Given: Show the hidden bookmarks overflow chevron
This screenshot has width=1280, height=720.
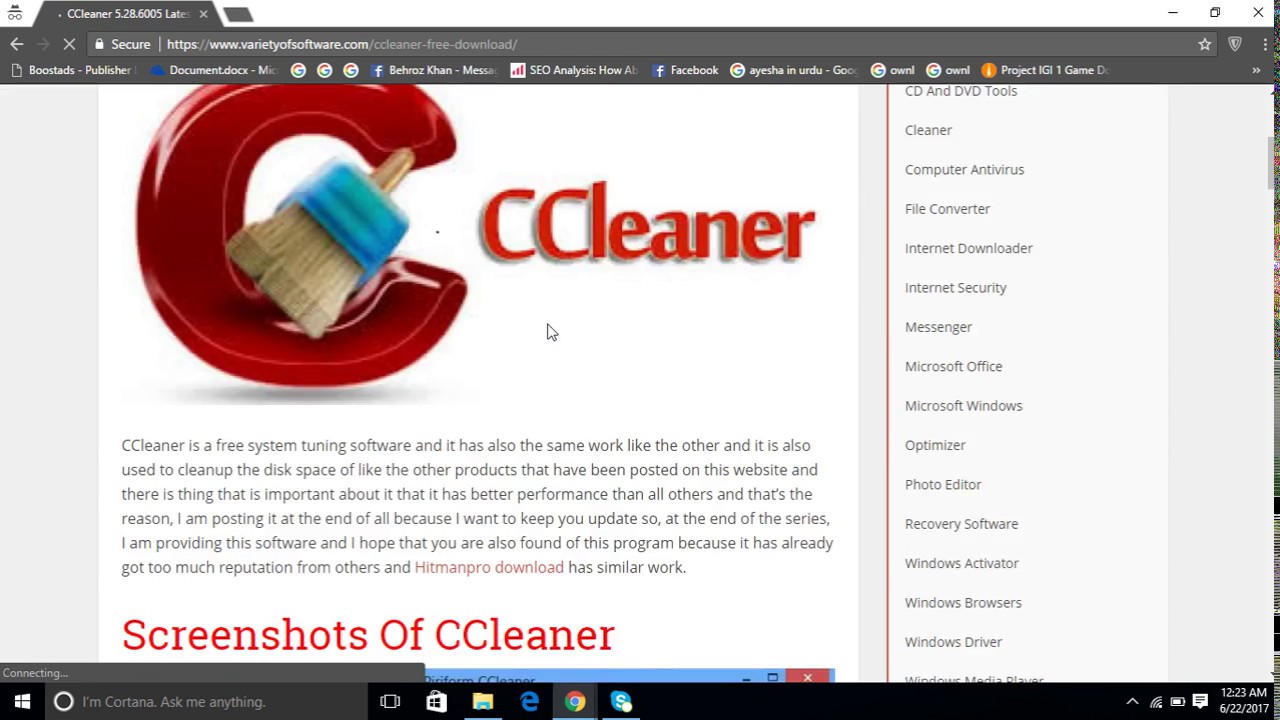Looking at the screenshot, I should tap(1256, 70).
